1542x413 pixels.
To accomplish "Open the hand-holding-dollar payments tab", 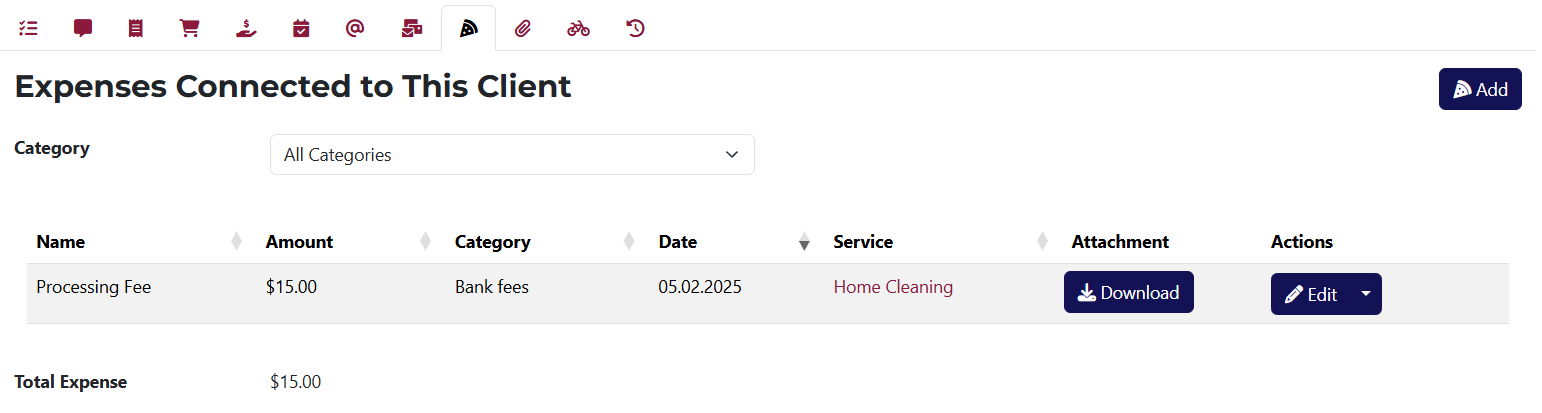I will pos(246,28).
